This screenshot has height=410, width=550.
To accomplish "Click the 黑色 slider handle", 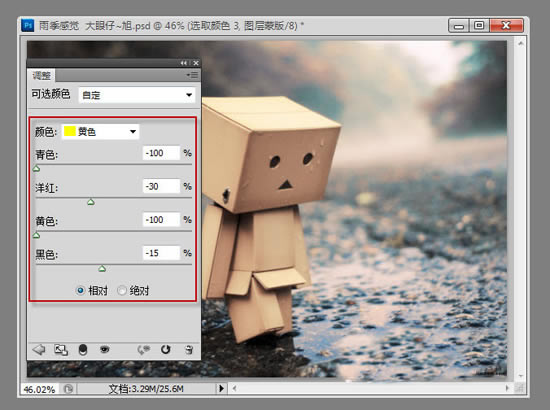I will tap(102, 269).
